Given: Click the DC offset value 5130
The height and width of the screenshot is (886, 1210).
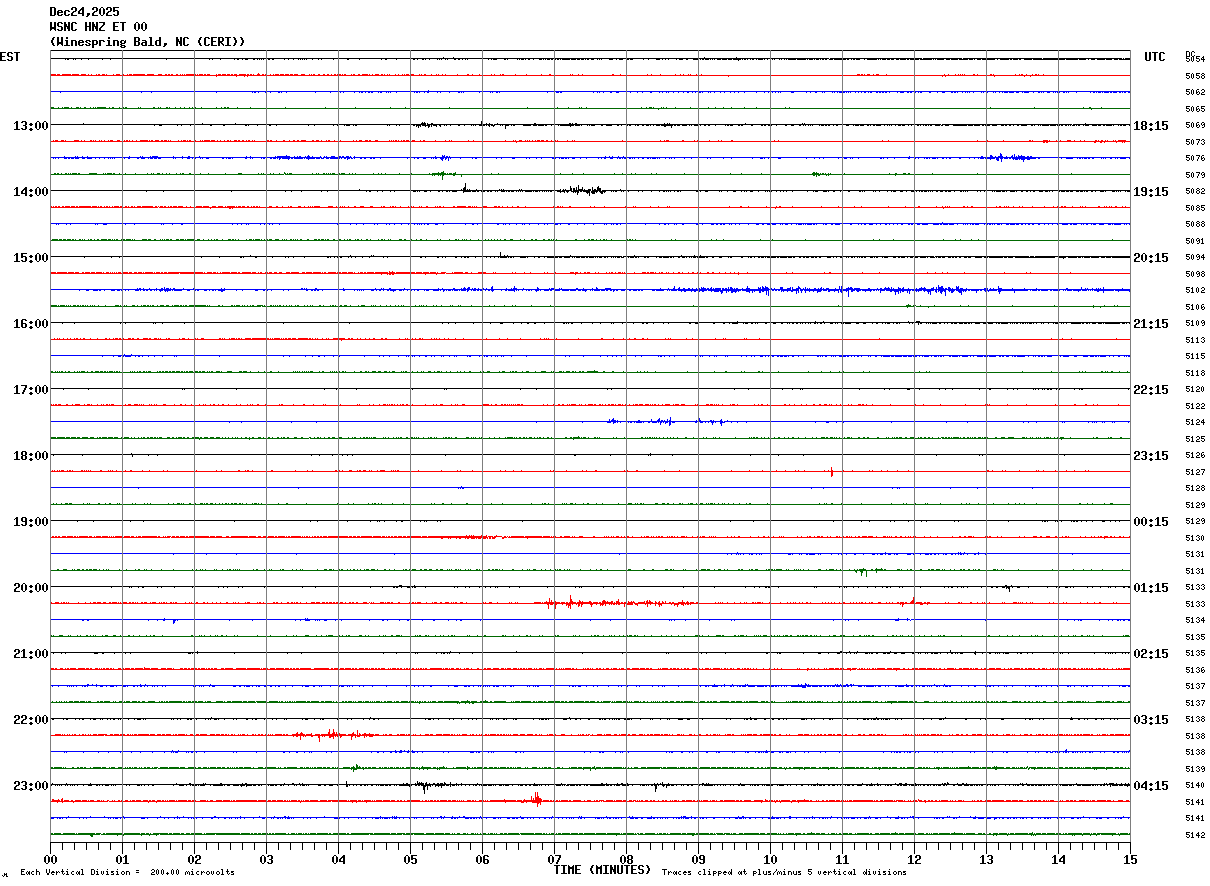Looking at the screenshot, I should tap(1195, 539).
